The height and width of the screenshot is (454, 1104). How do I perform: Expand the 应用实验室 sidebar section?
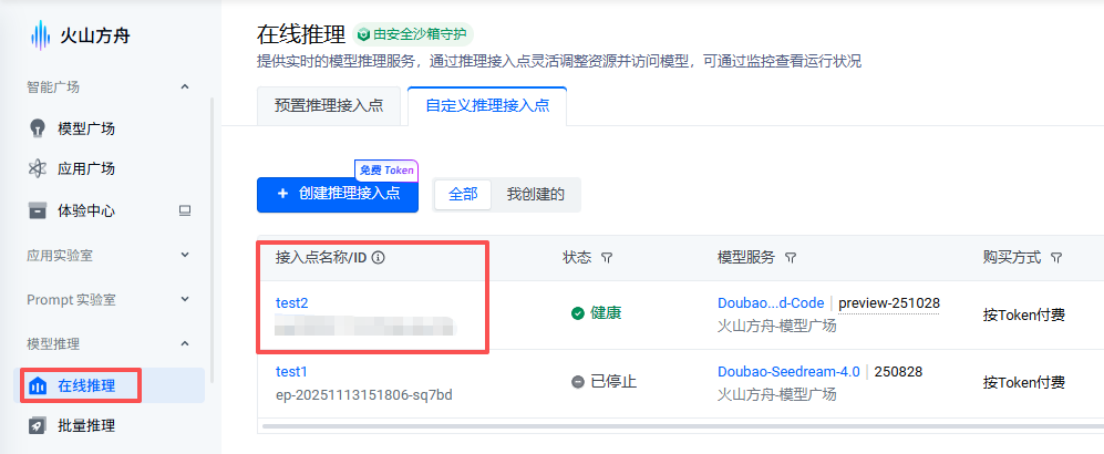click(184, 255)
